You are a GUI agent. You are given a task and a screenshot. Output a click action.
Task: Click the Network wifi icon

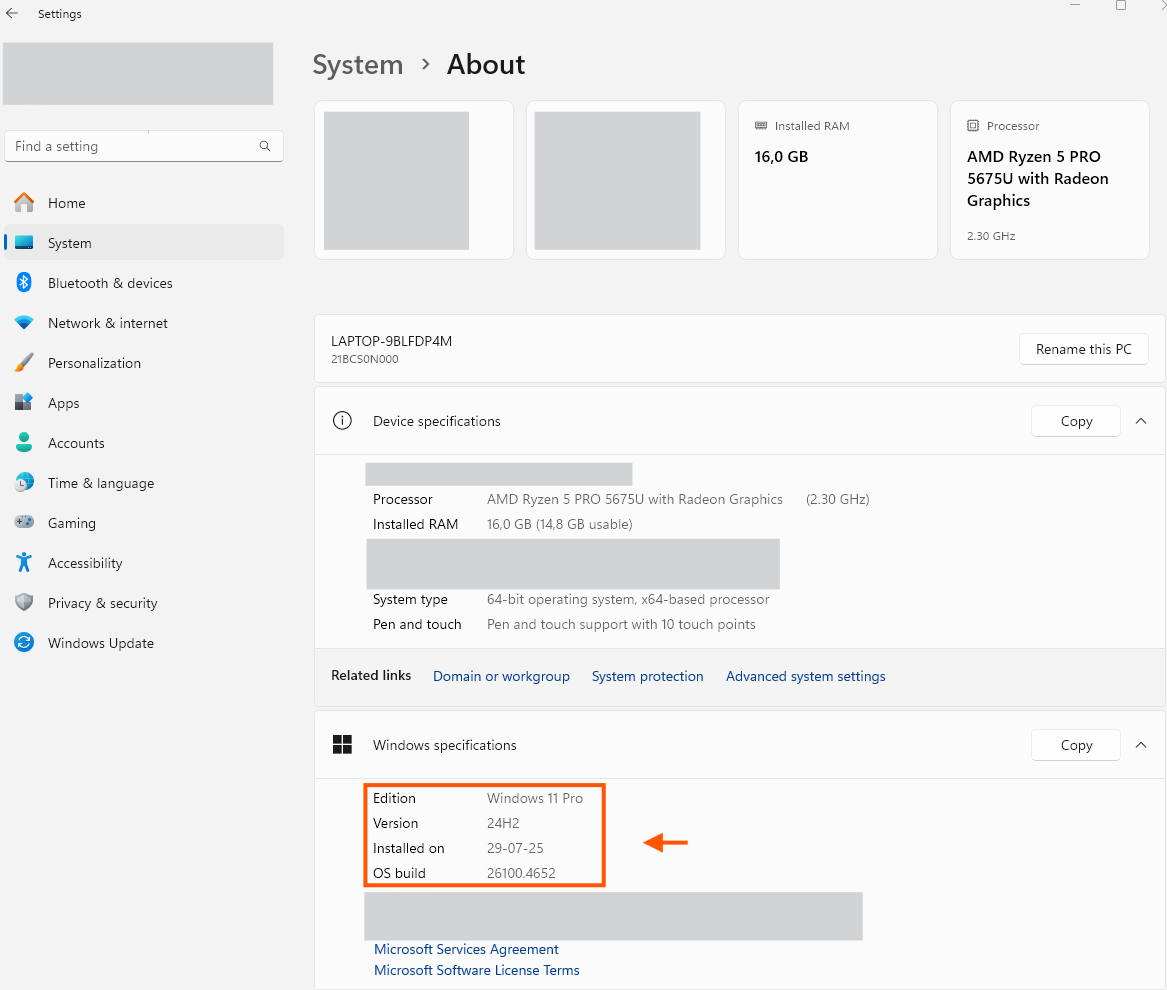(x=24, y=322)
